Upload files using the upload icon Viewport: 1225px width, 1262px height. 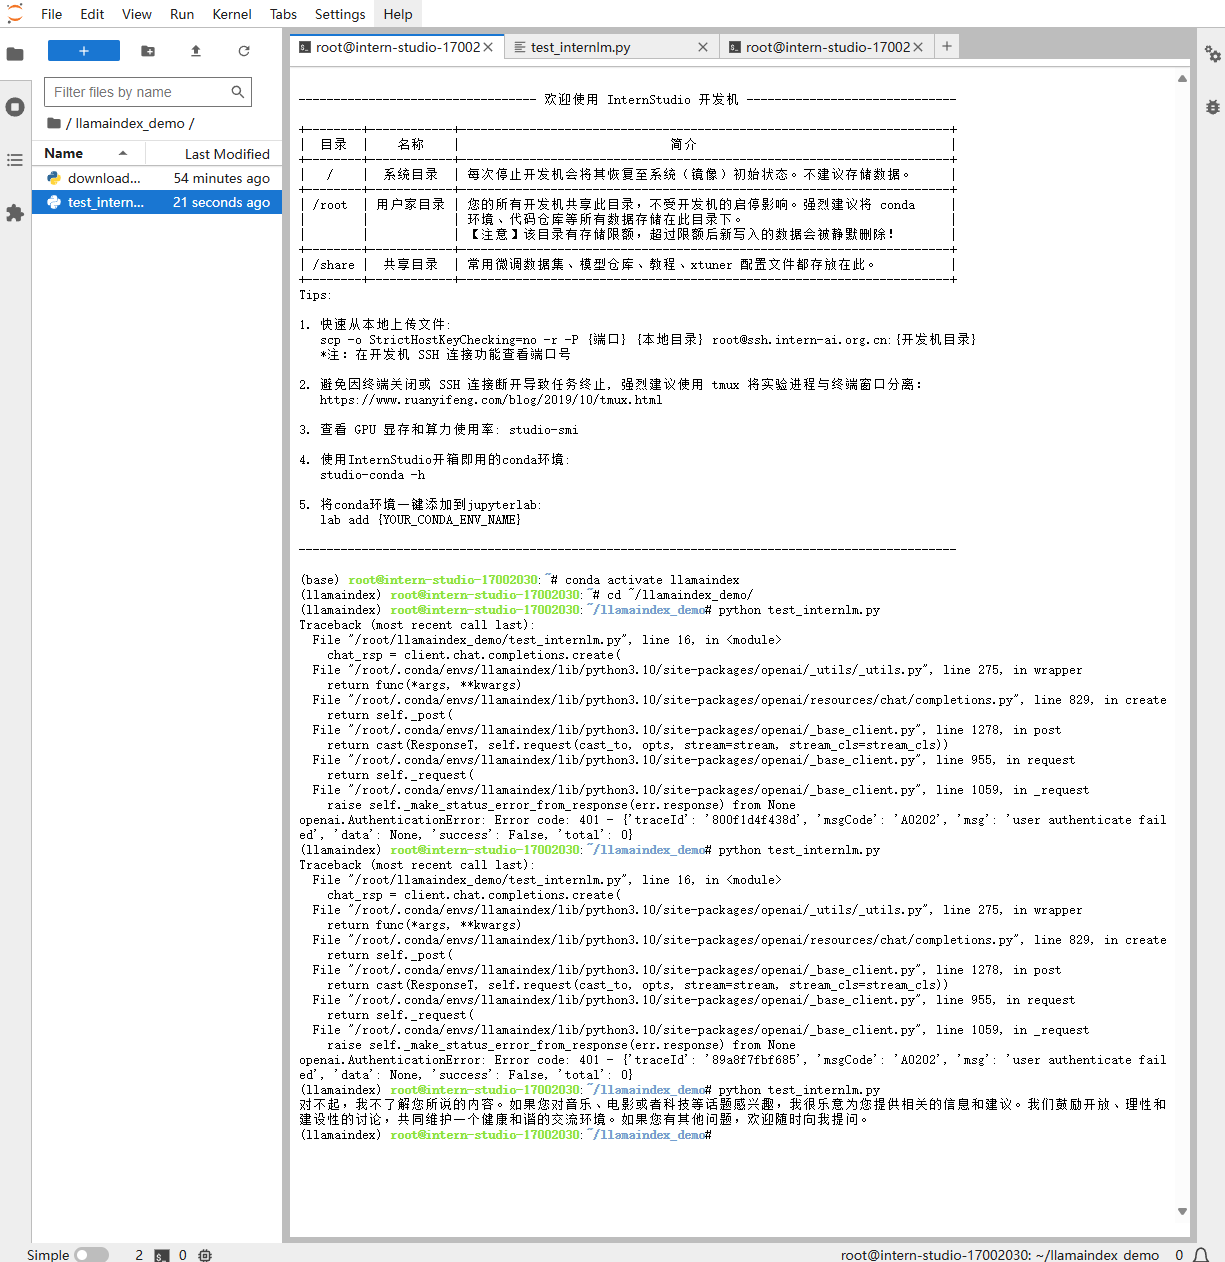(x=195, y=50)
